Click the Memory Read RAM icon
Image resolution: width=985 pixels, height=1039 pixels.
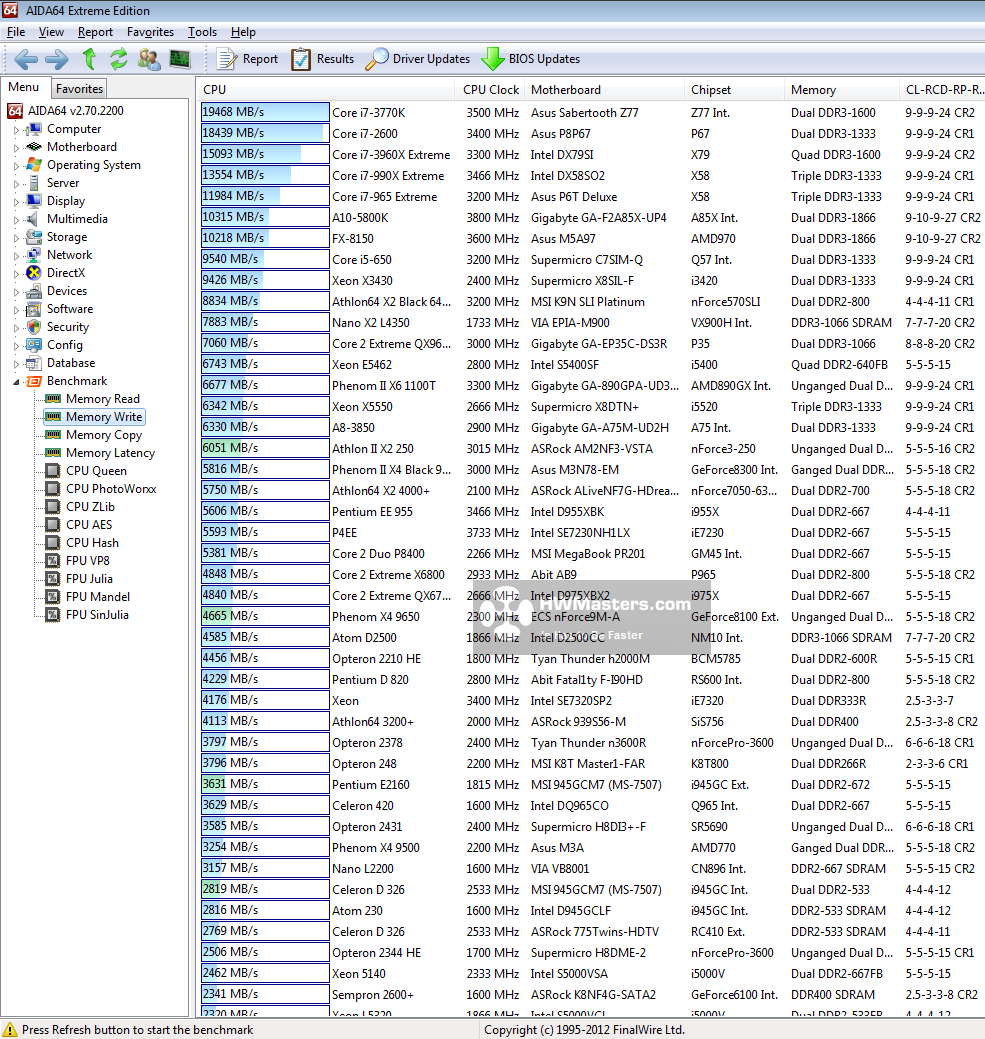pyautogui.click(x=53, y=398)
